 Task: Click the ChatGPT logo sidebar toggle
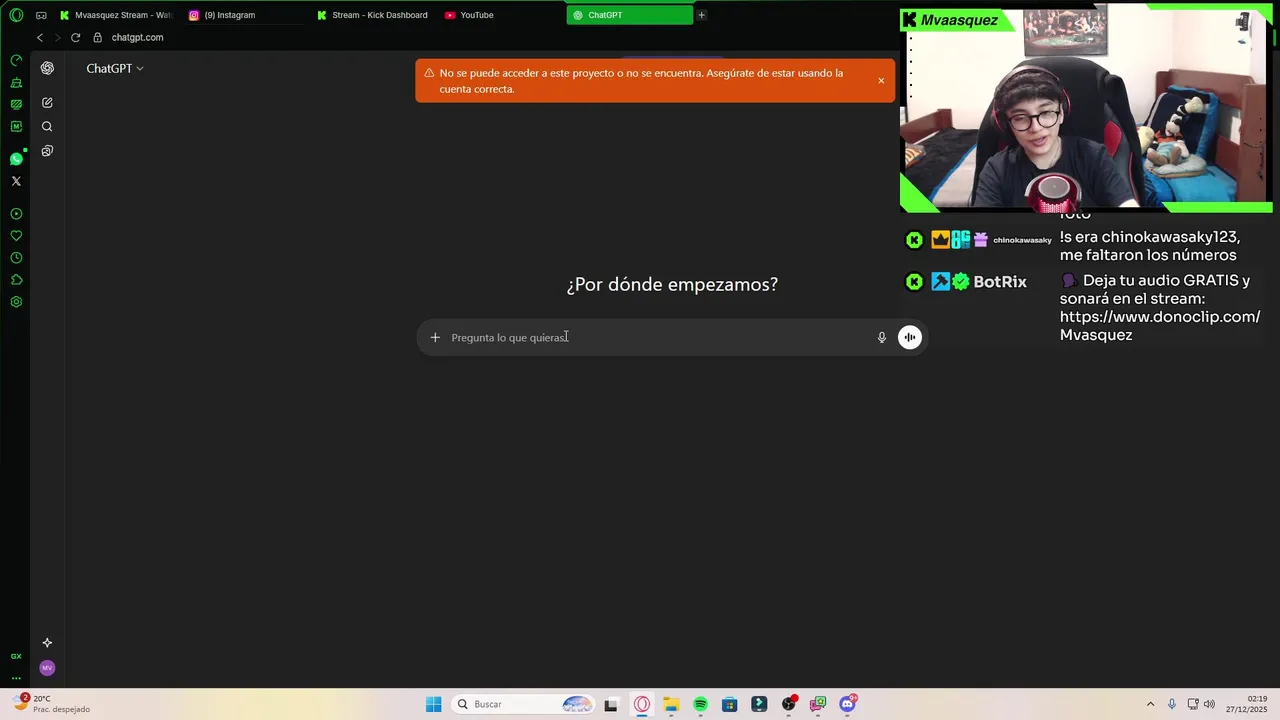click(x=47, y=68)
